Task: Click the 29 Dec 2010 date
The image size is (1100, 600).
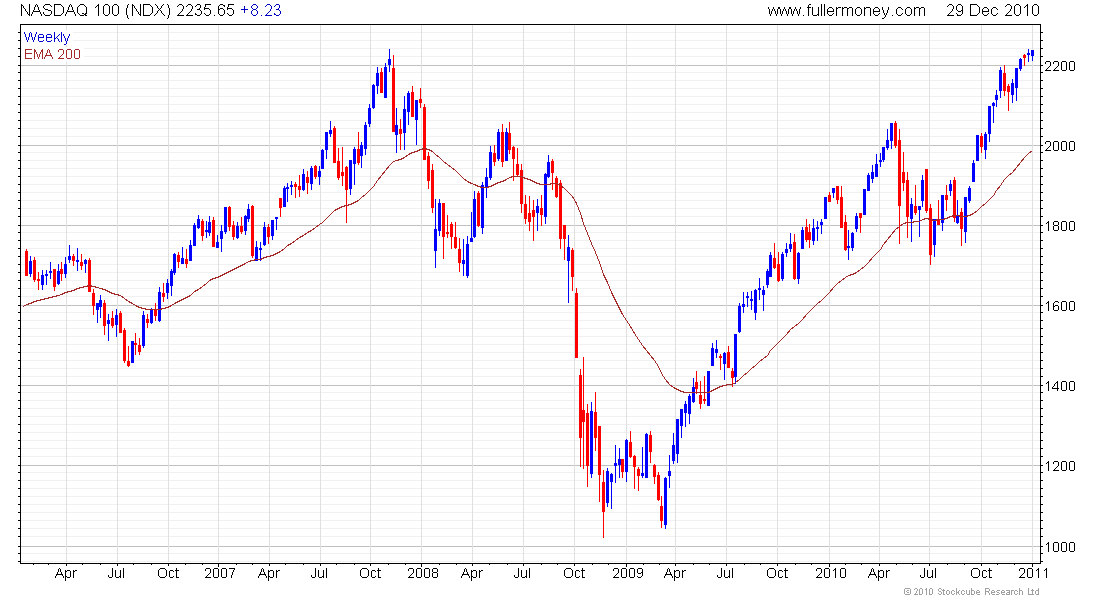Action: (x=993, y=11)
